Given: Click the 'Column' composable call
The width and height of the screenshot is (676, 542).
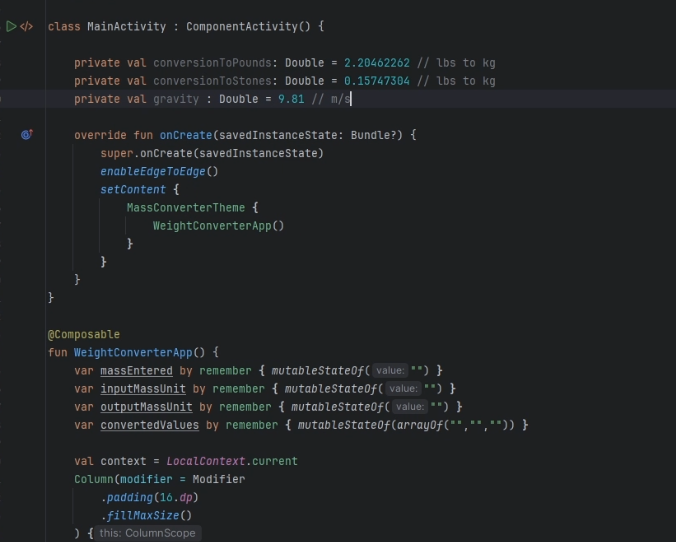Looking at the screenshot, I should pos(94,479).
